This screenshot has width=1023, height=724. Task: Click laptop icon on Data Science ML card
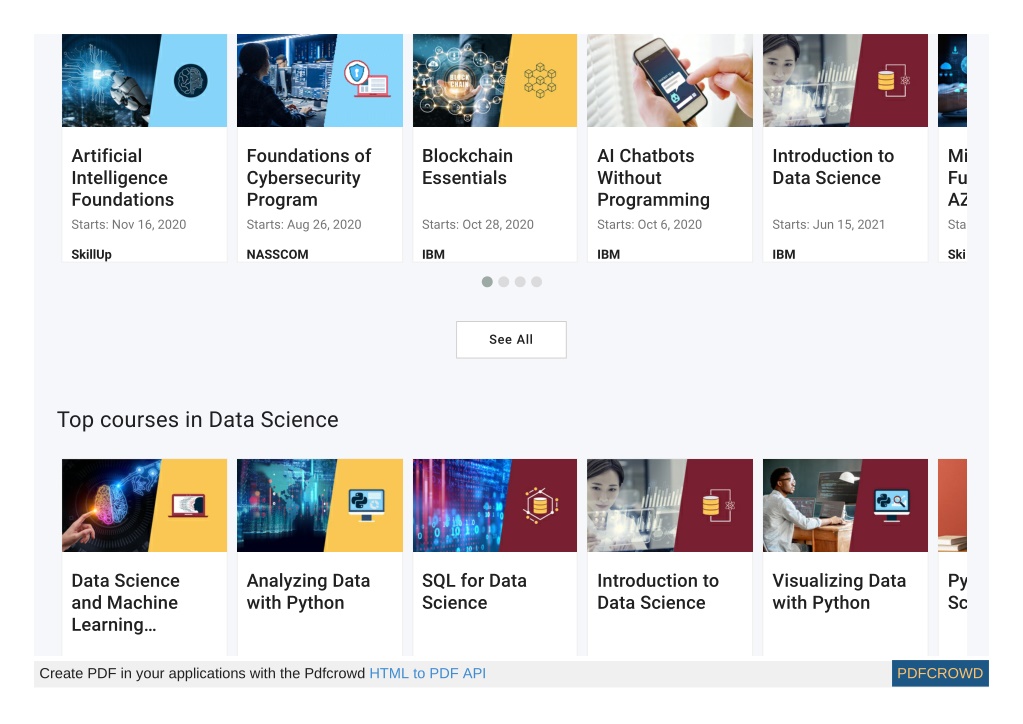coord(188,505)
